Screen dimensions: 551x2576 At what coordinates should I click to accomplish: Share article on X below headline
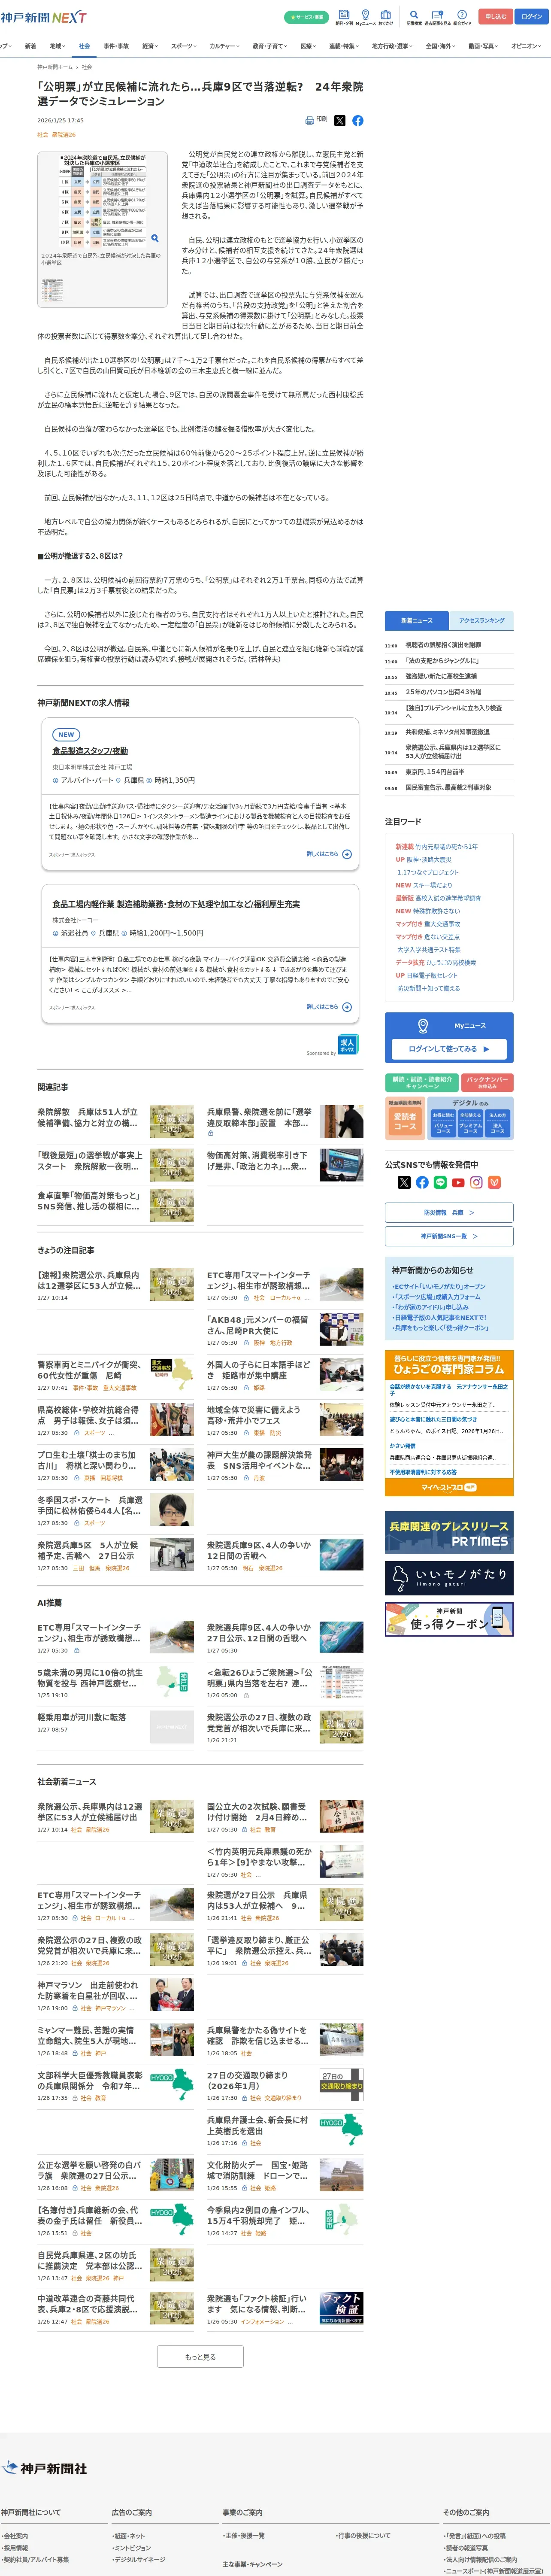(340, 120)
